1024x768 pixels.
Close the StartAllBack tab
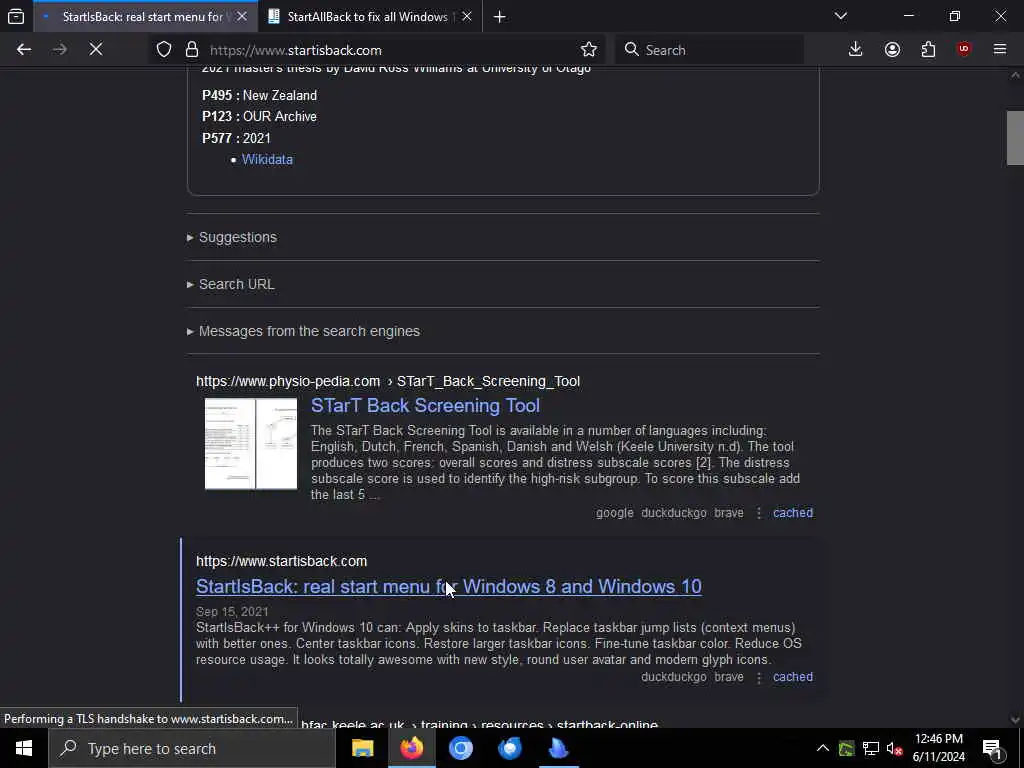click(466, 17)
